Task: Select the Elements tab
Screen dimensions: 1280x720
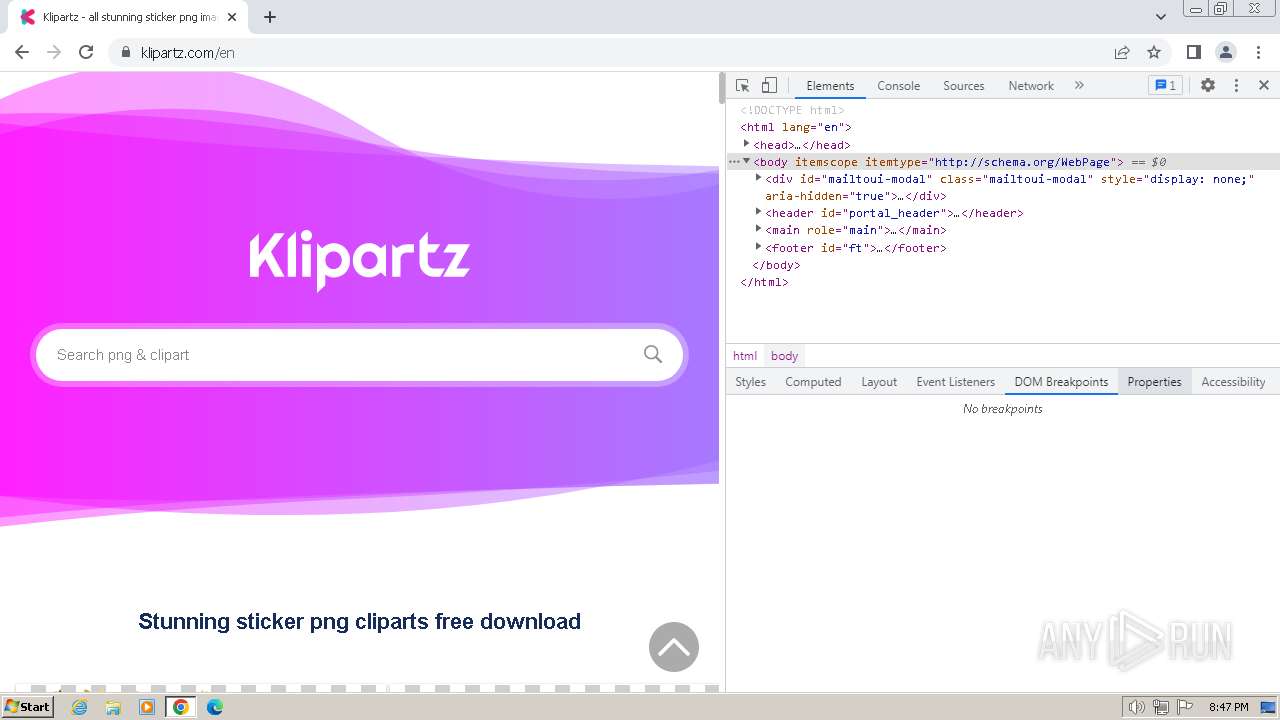Action: tap(830, 86)
